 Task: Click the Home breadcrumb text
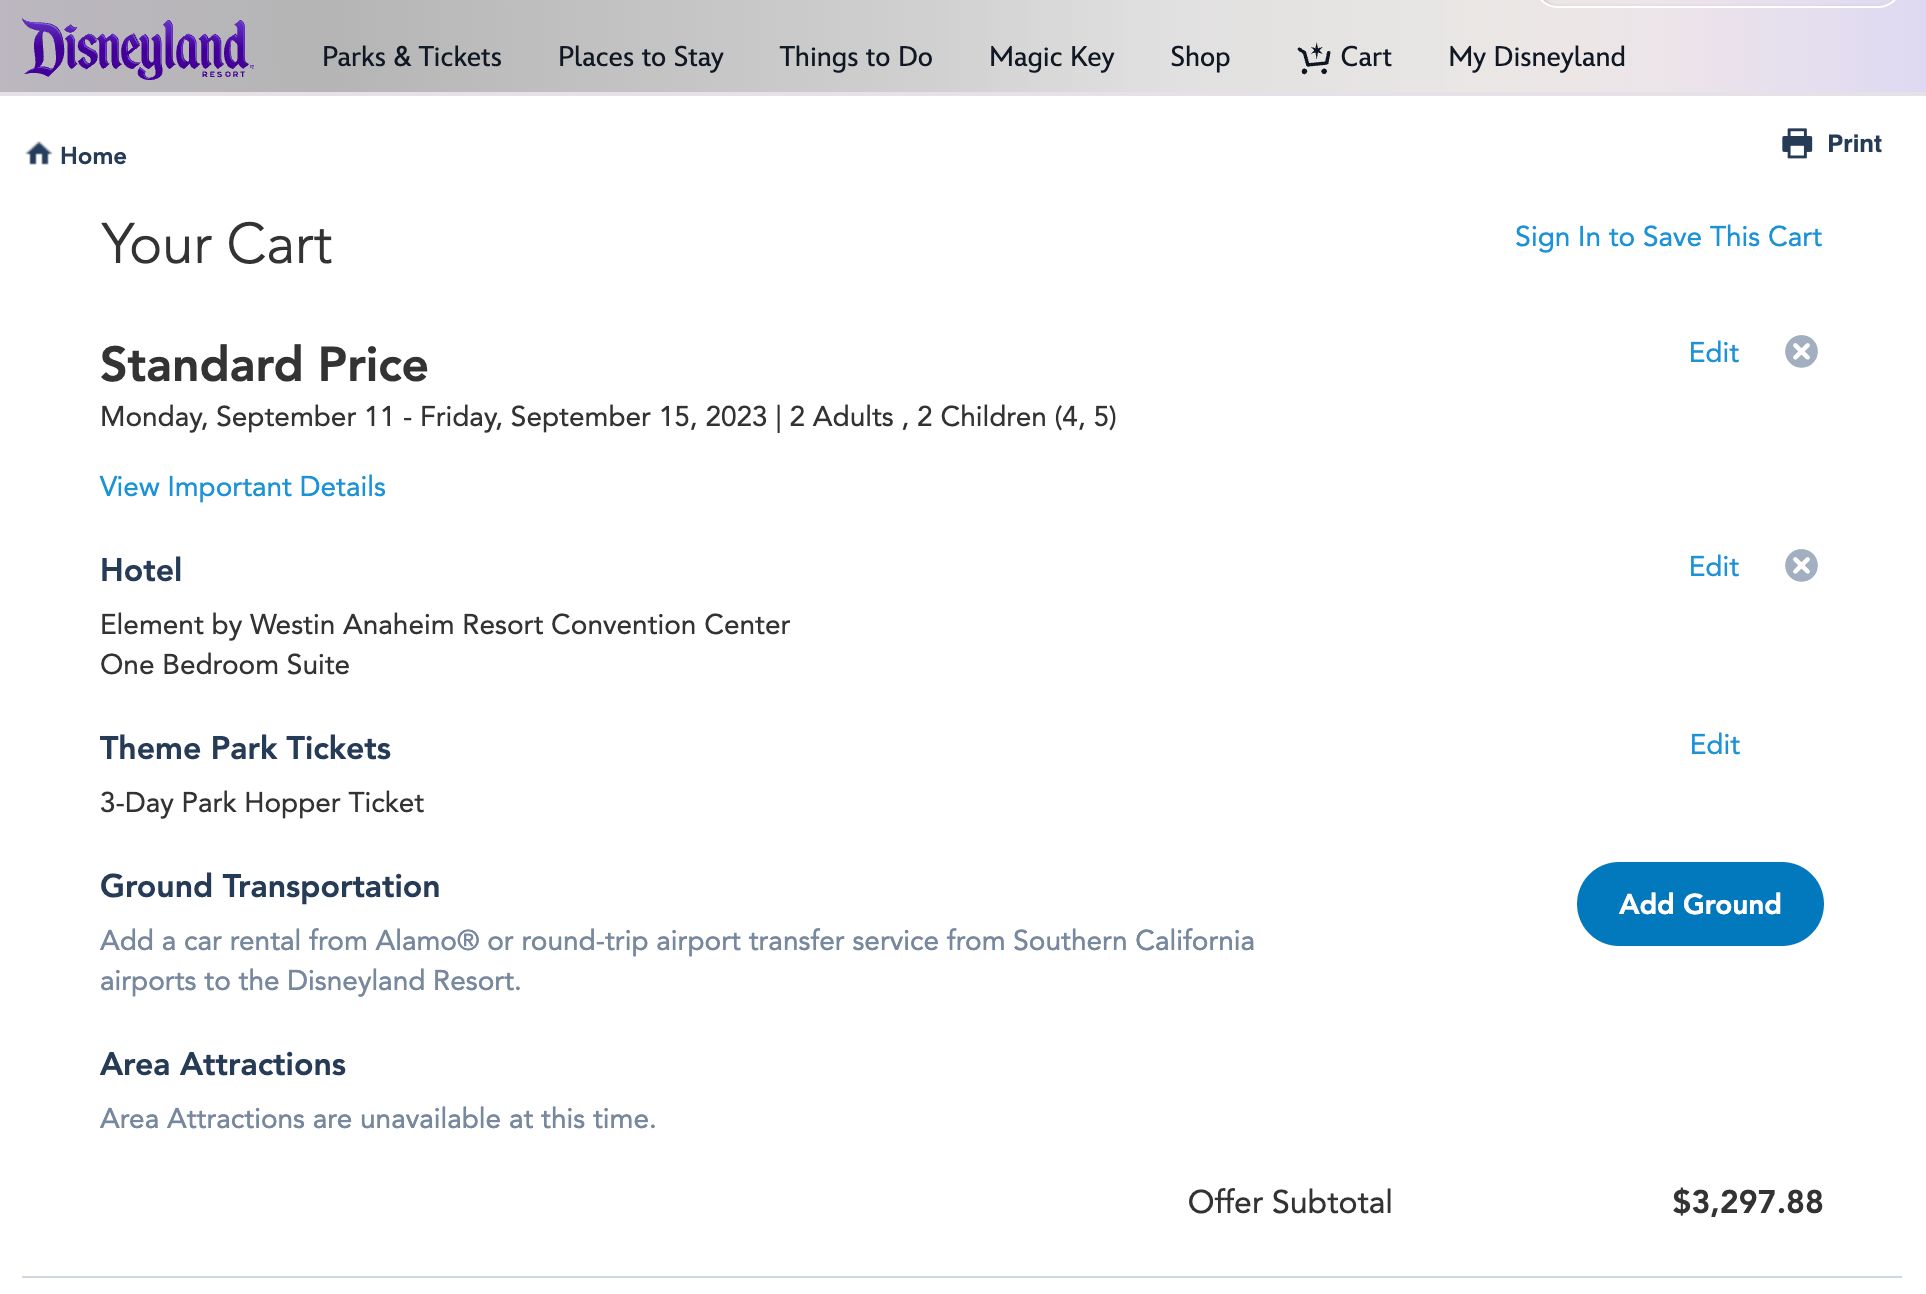pyautogui.click(x=94, y=155)
